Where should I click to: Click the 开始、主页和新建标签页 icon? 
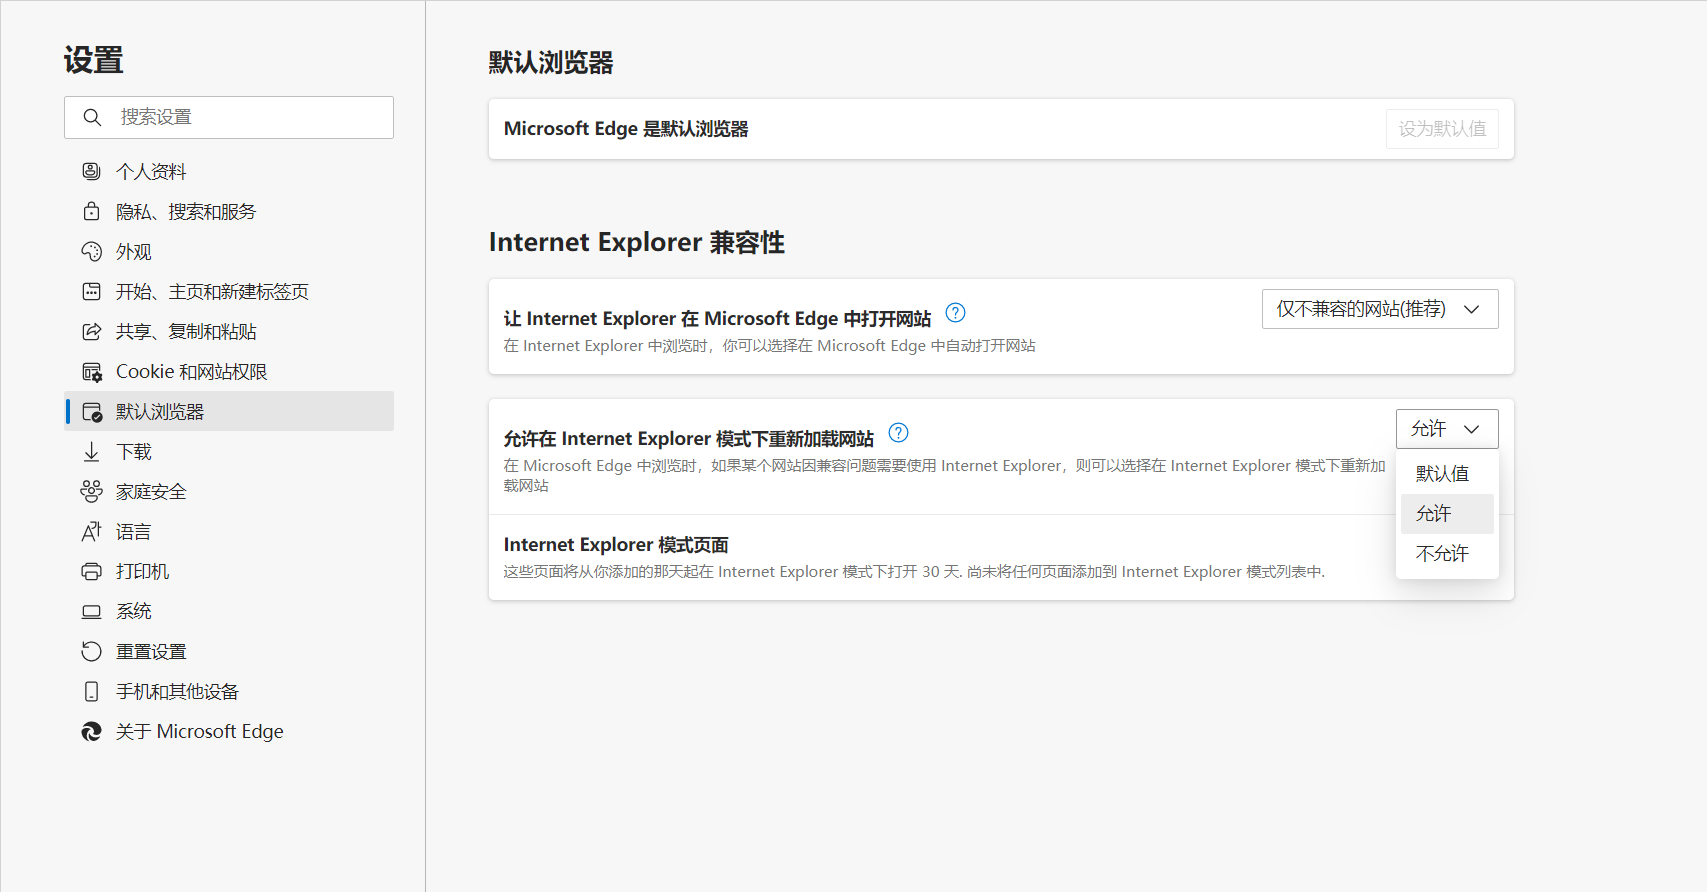coord(91,291)
